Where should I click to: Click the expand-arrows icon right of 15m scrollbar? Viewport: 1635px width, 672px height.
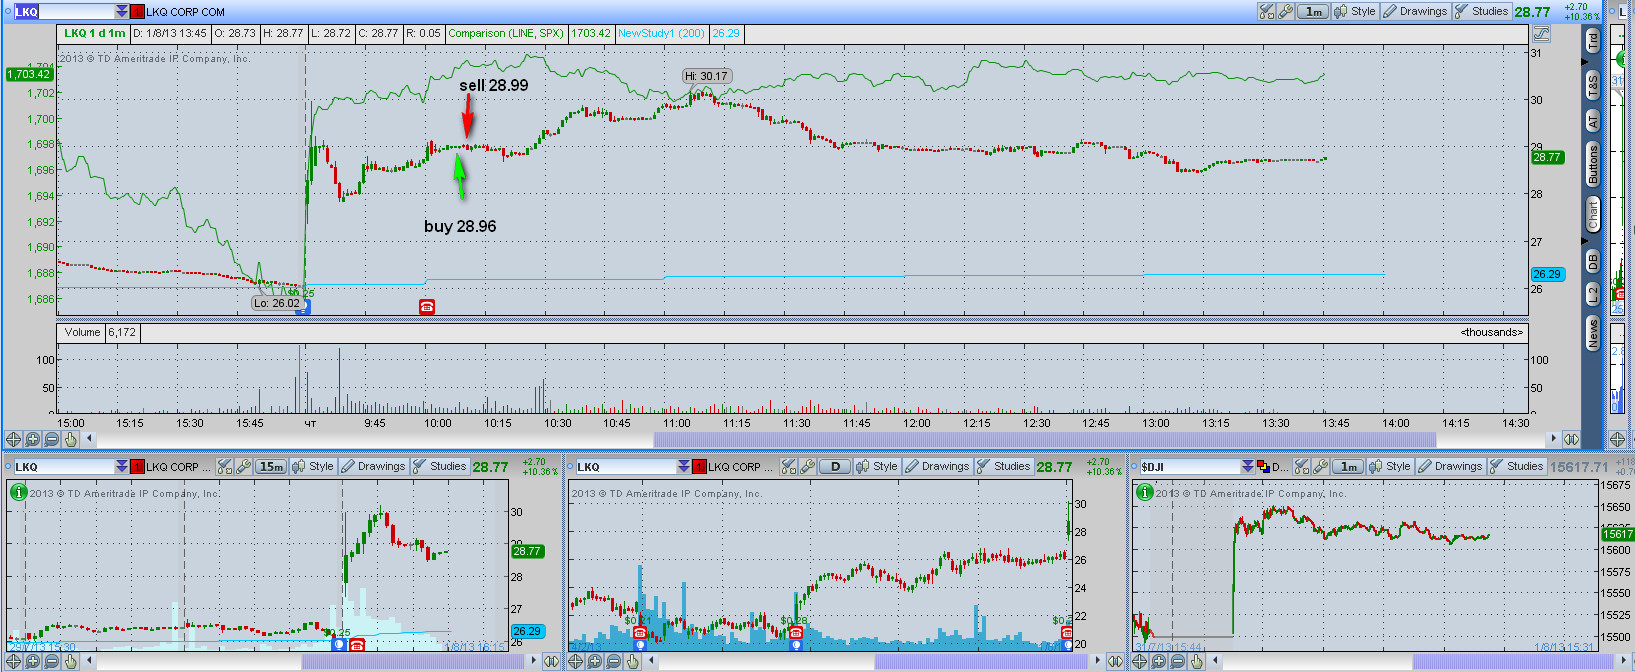tap(551, 661)
